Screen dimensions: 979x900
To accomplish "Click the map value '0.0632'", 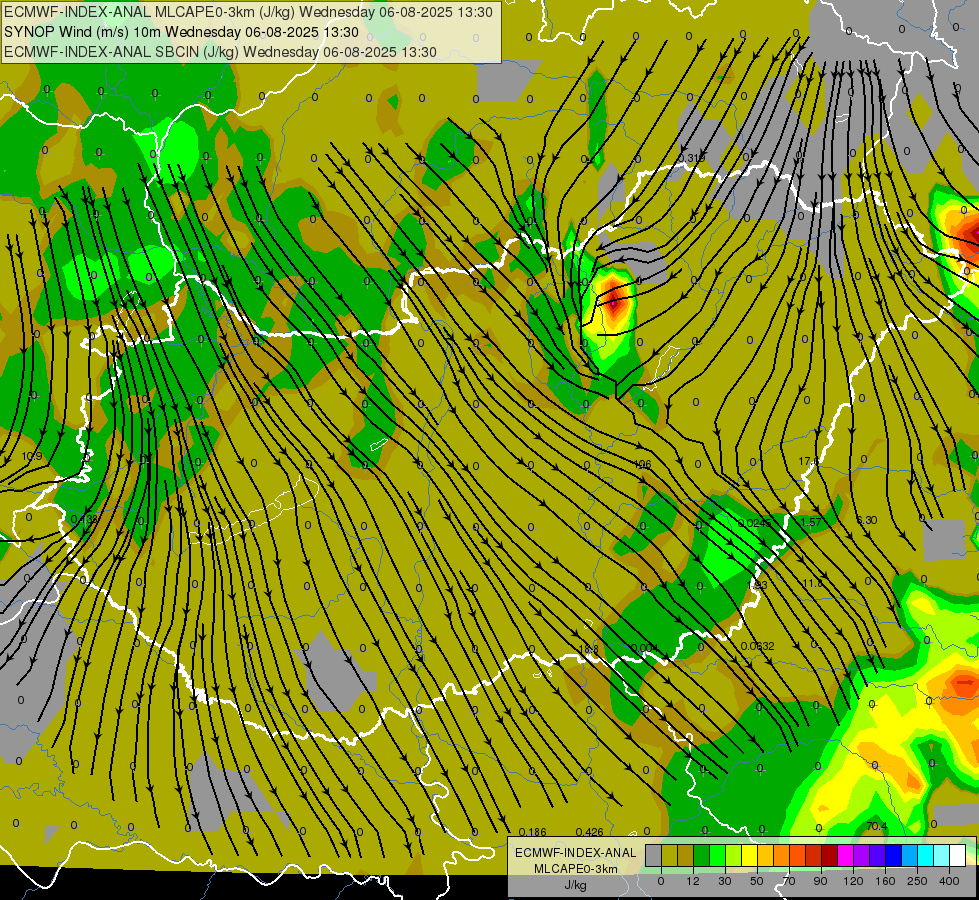I will [x=757, y=646].
